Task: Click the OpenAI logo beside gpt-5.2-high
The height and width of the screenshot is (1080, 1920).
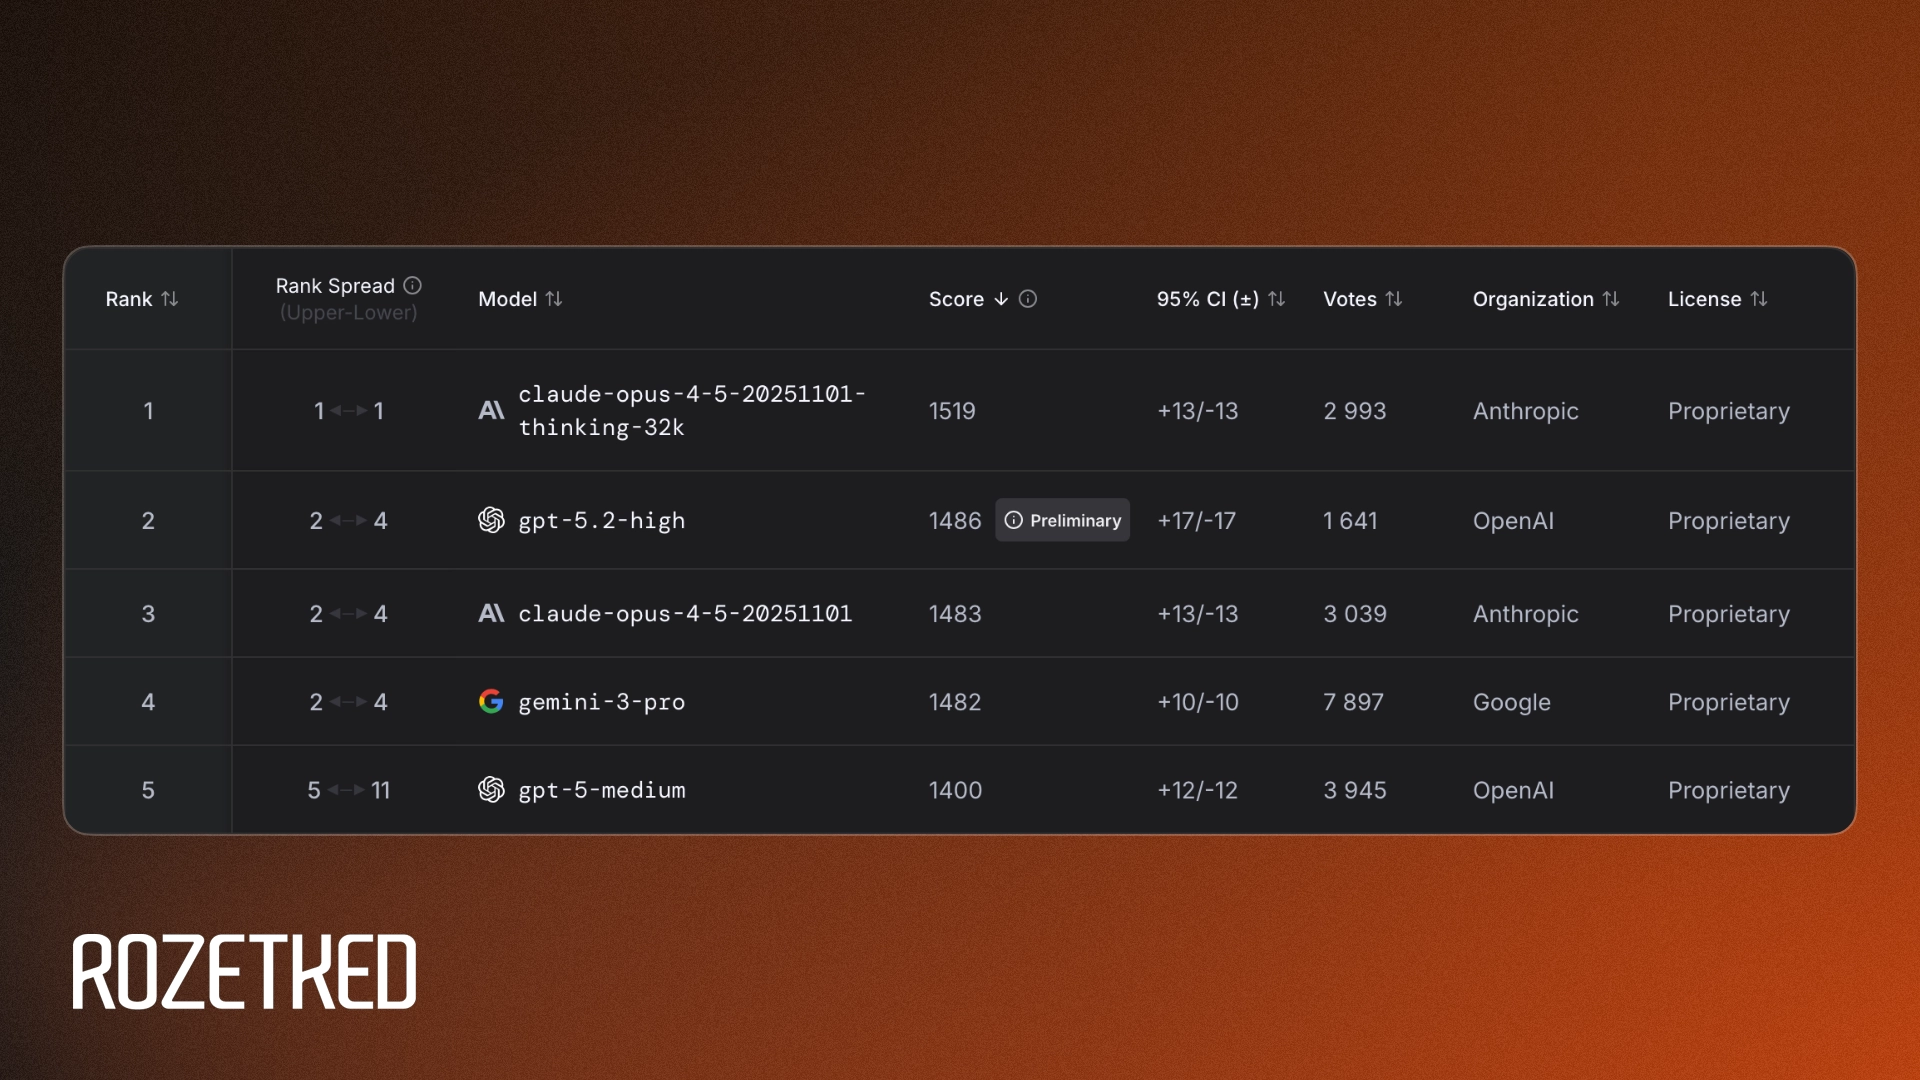Action: (x=491, y=520)
